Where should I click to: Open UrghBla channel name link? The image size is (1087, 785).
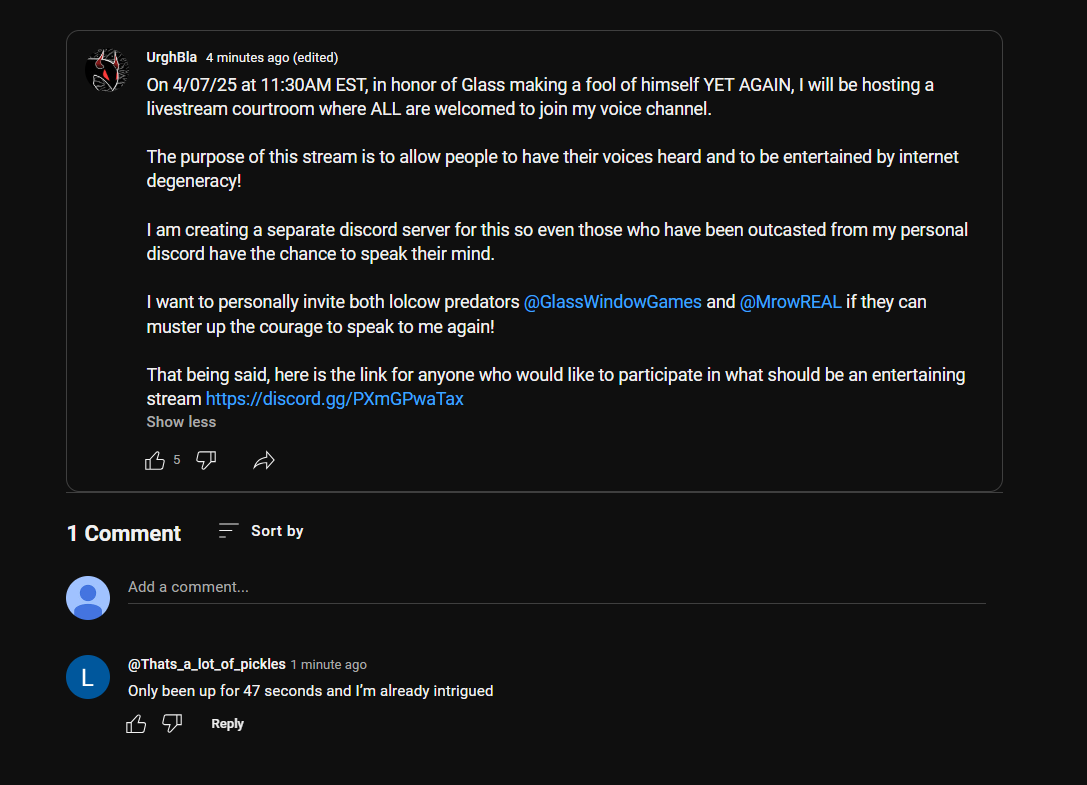click(171, 58)
